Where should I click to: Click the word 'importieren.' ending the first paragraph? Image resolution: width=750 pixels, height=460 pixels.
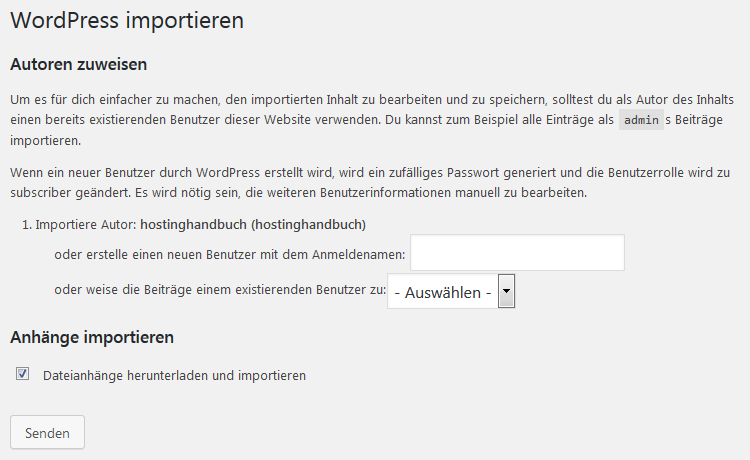(46, 141)
